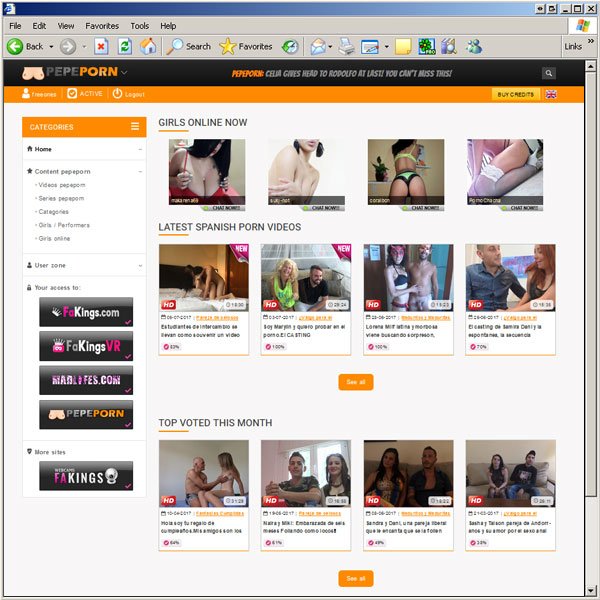This screenshot has height=600, width=600.
Task: Click the Print icon in toolbar
Action: pyautogui.click(x=346, y=46)
